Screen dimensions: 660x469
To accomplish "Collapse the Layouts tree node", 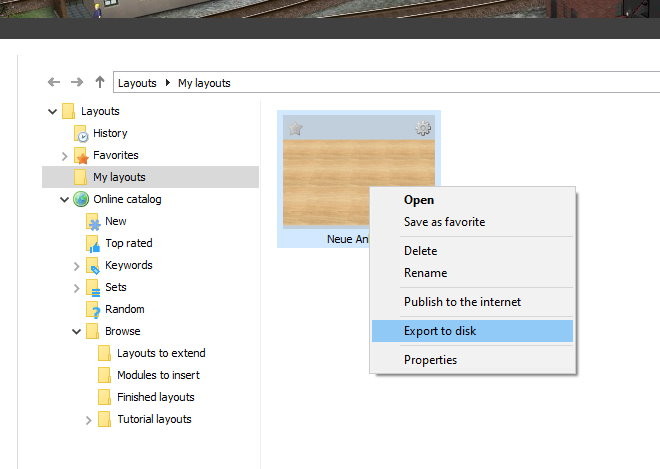I will 52,112.
